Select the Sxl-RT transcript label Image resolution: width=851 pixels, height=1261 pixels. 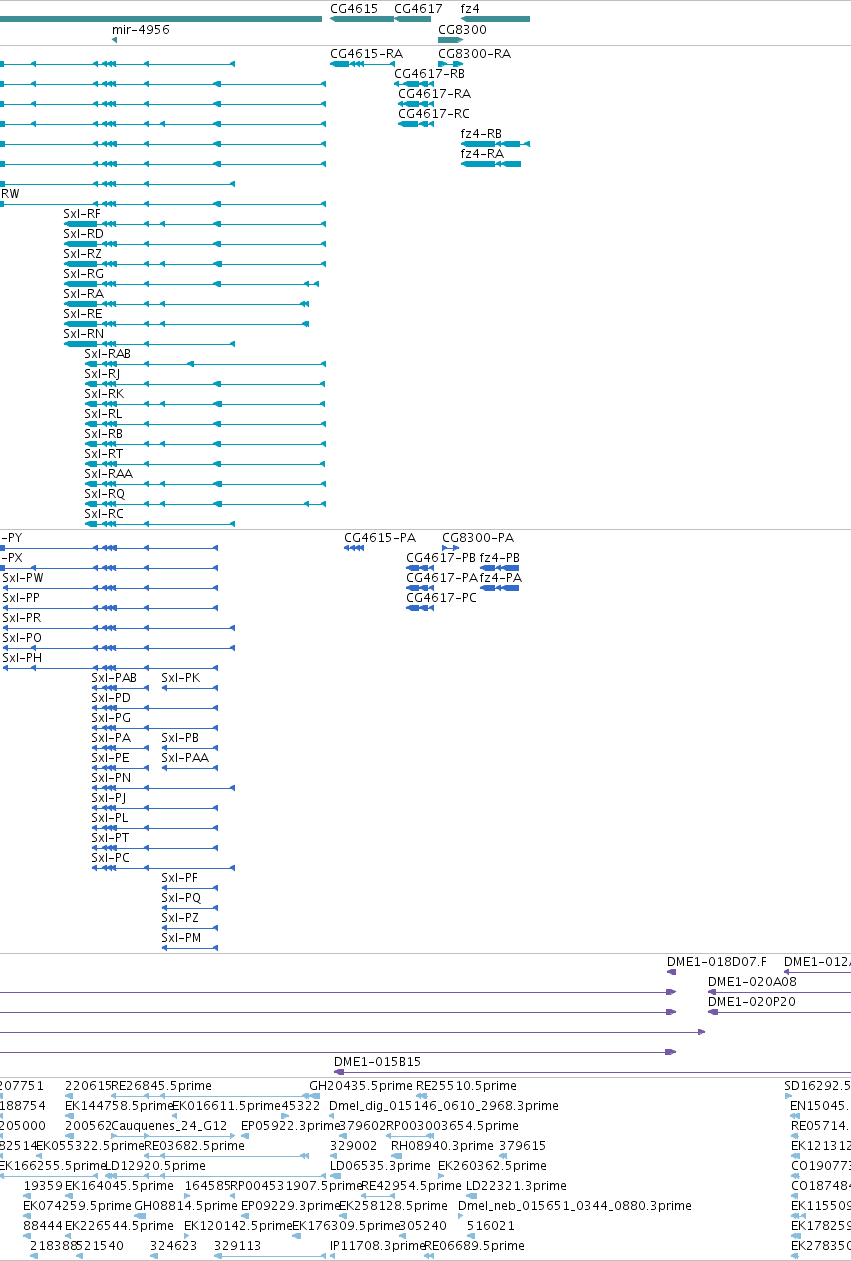click(x=104, y=454)
